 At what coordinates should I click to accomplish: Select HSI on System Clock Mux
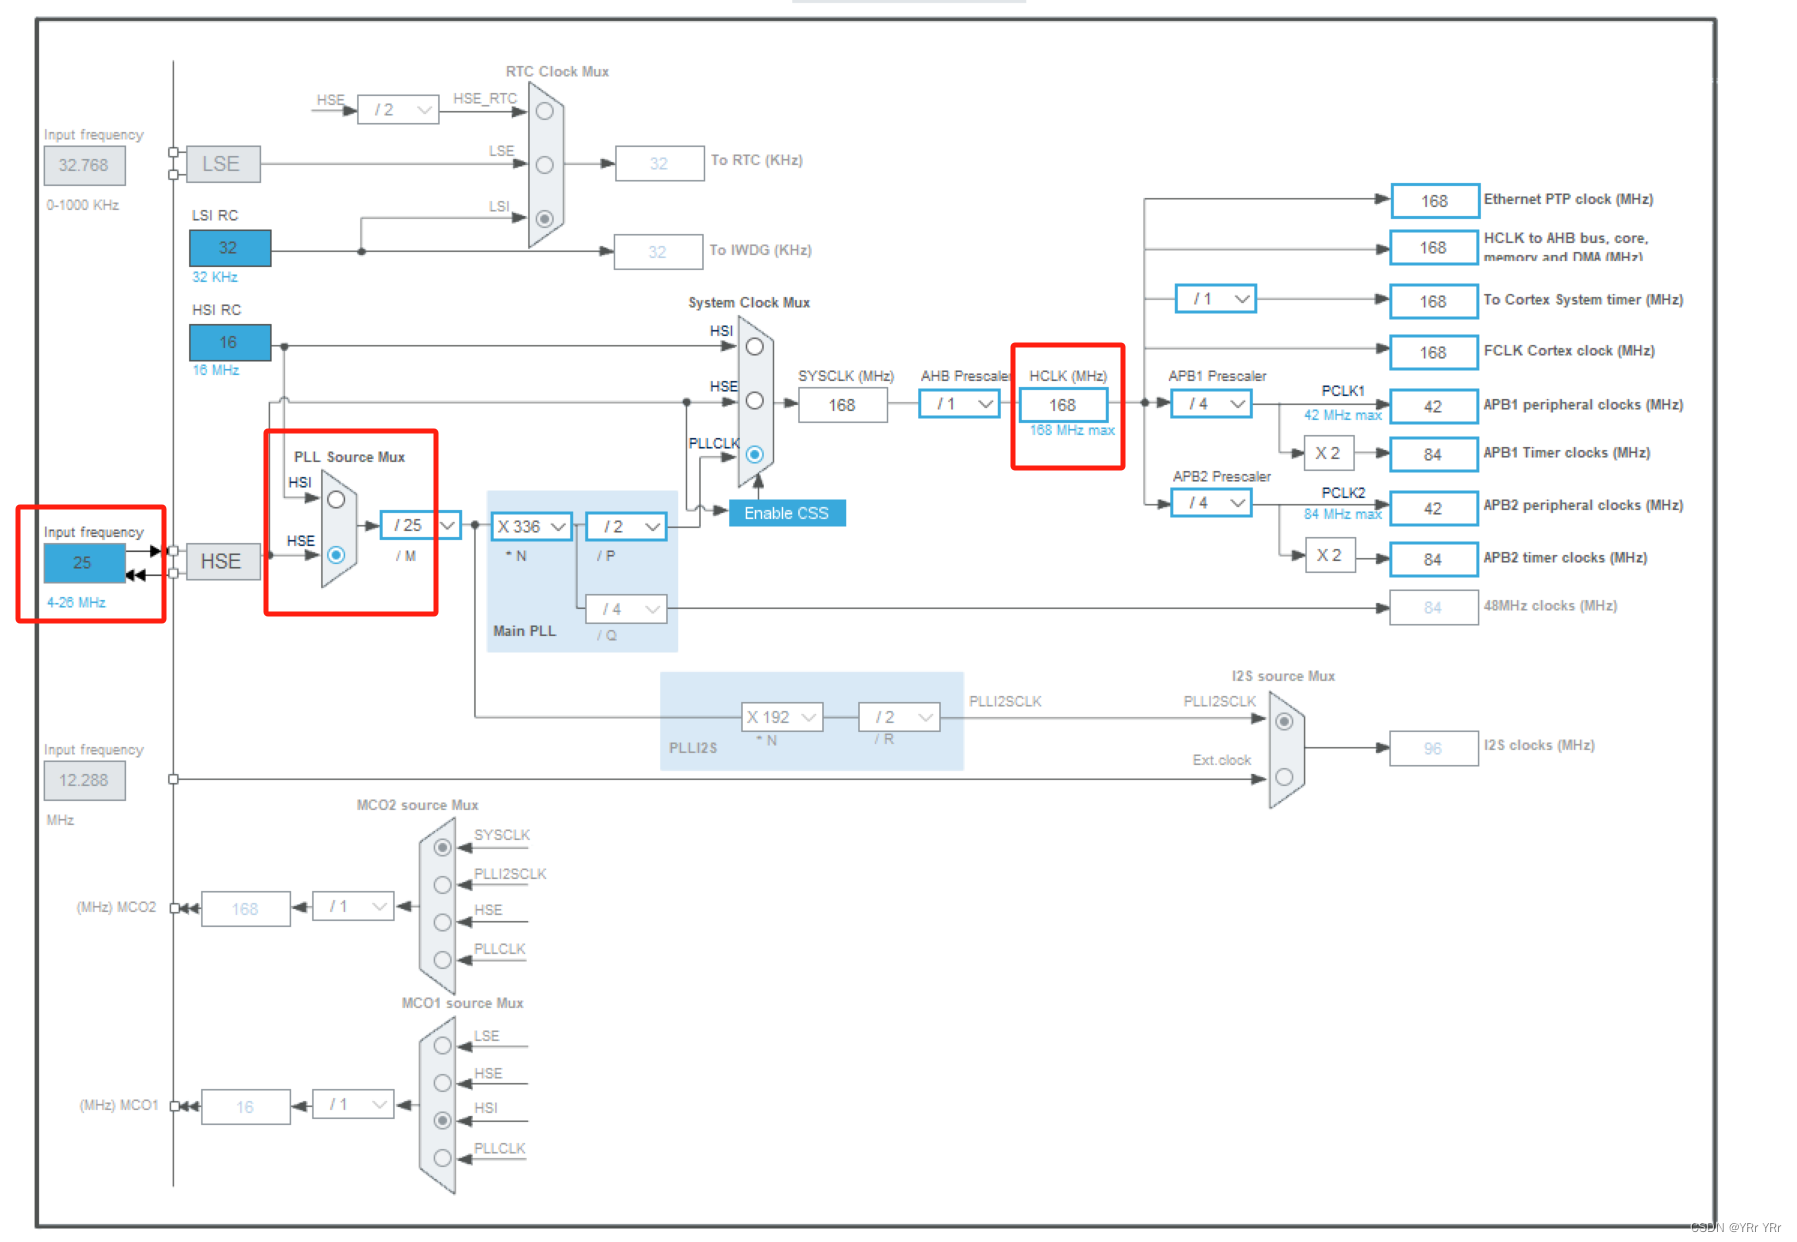755,347
